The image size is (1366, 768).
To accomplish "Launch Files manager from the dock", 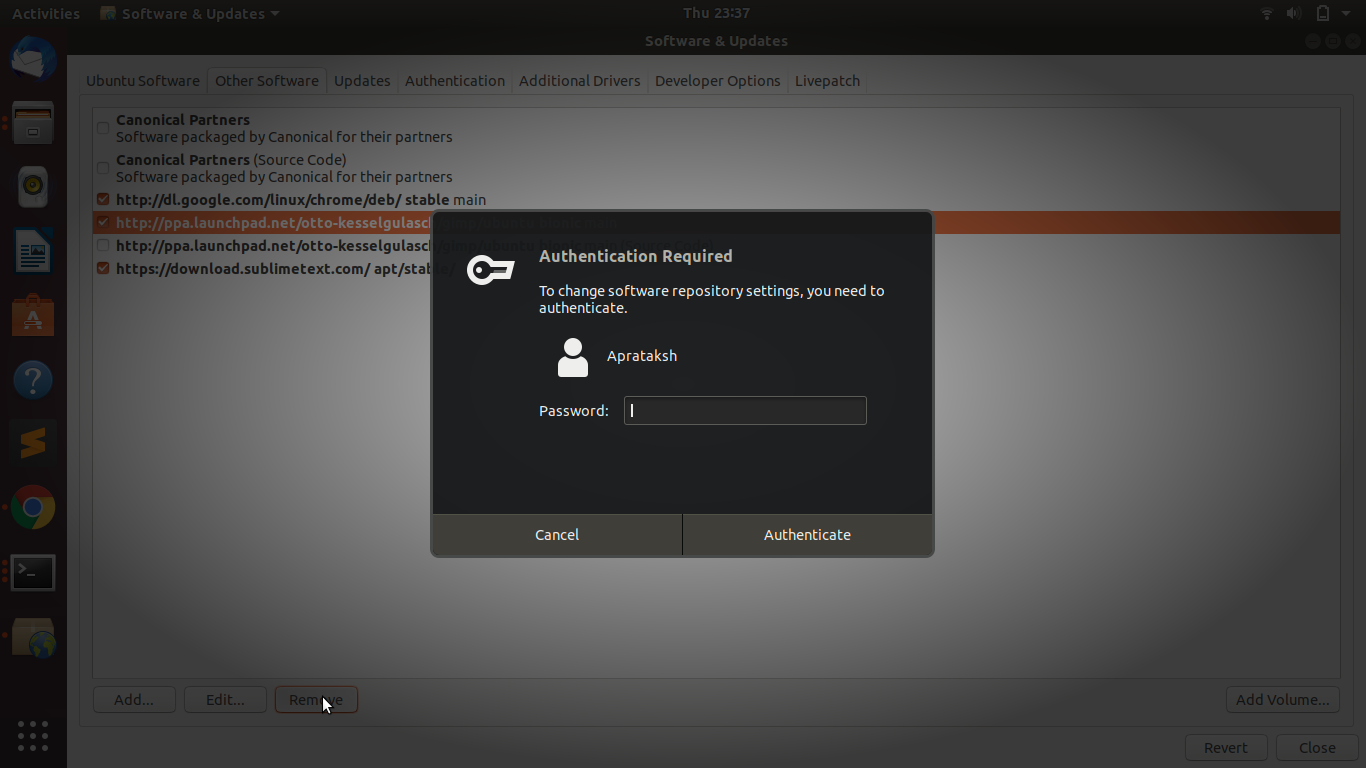I will pyautogui.click(x=33, y=122).
